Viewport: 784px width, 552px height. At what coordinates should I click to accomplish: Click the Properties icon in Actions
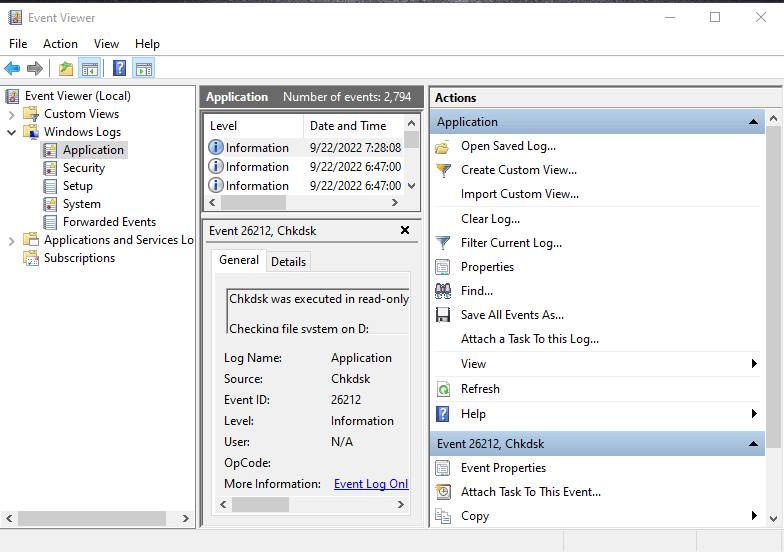pos(442,267)
